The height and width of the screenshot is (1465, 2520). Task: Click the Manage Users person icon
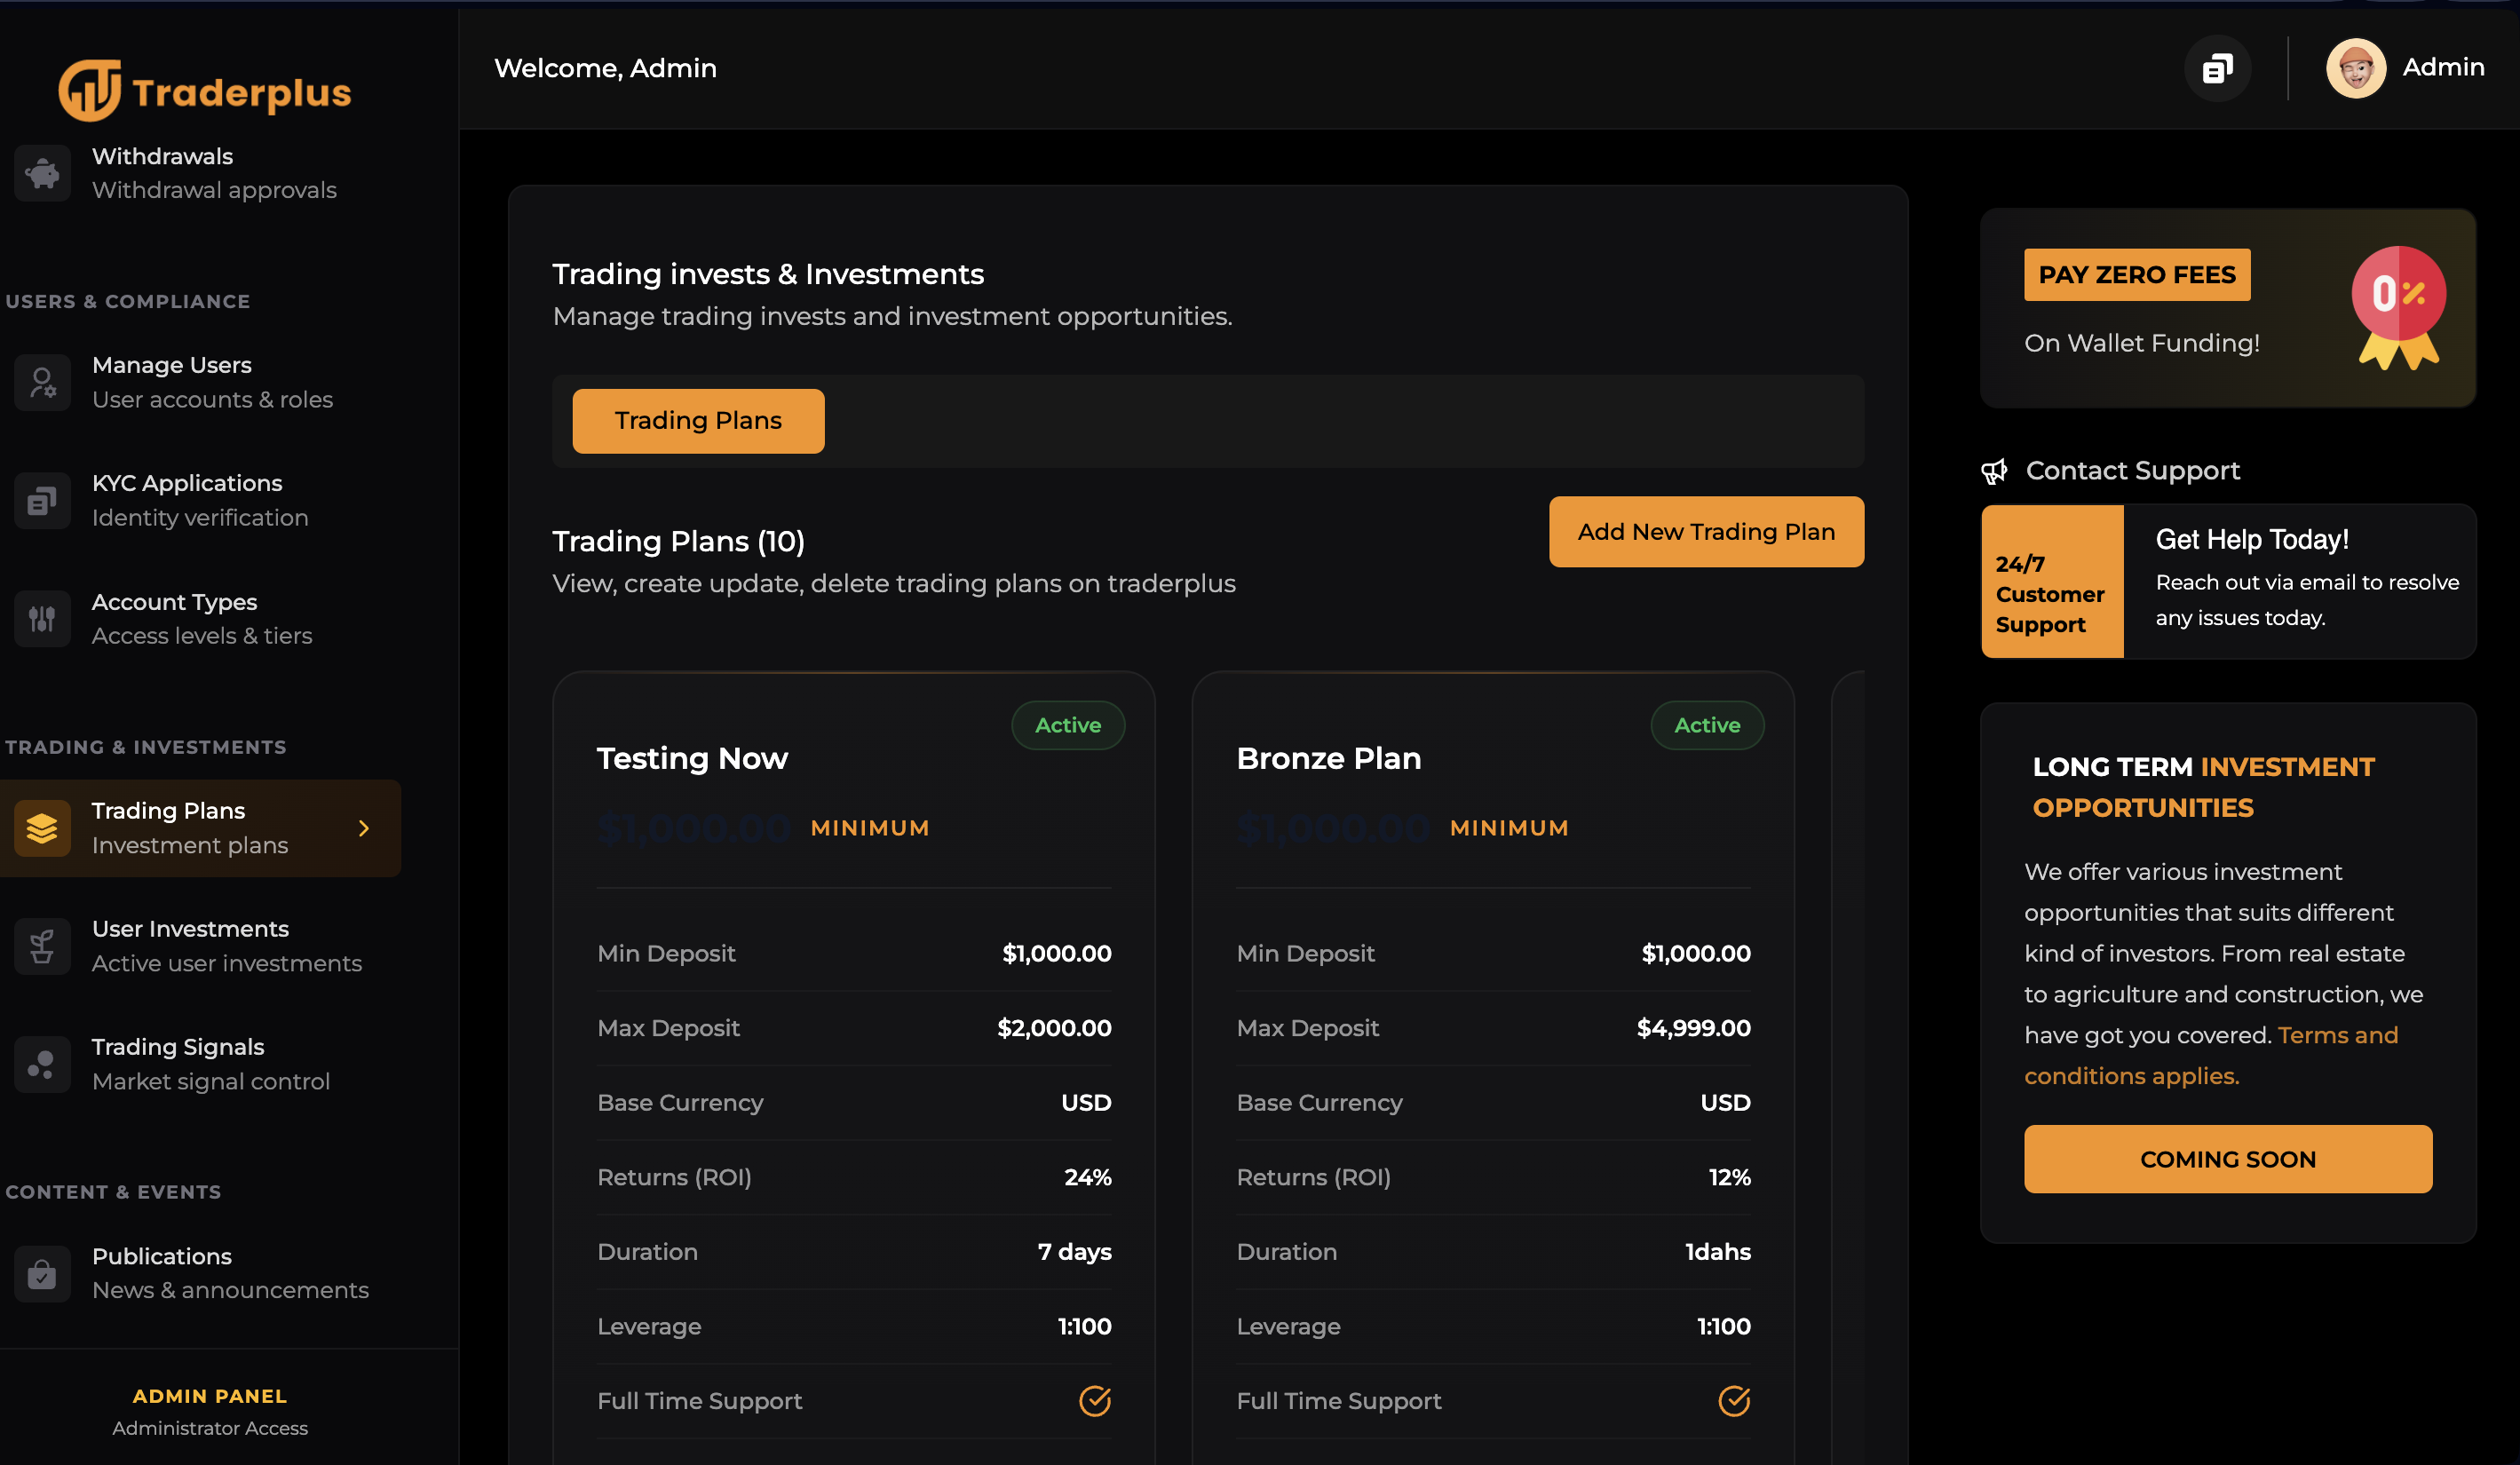point(42,382)
